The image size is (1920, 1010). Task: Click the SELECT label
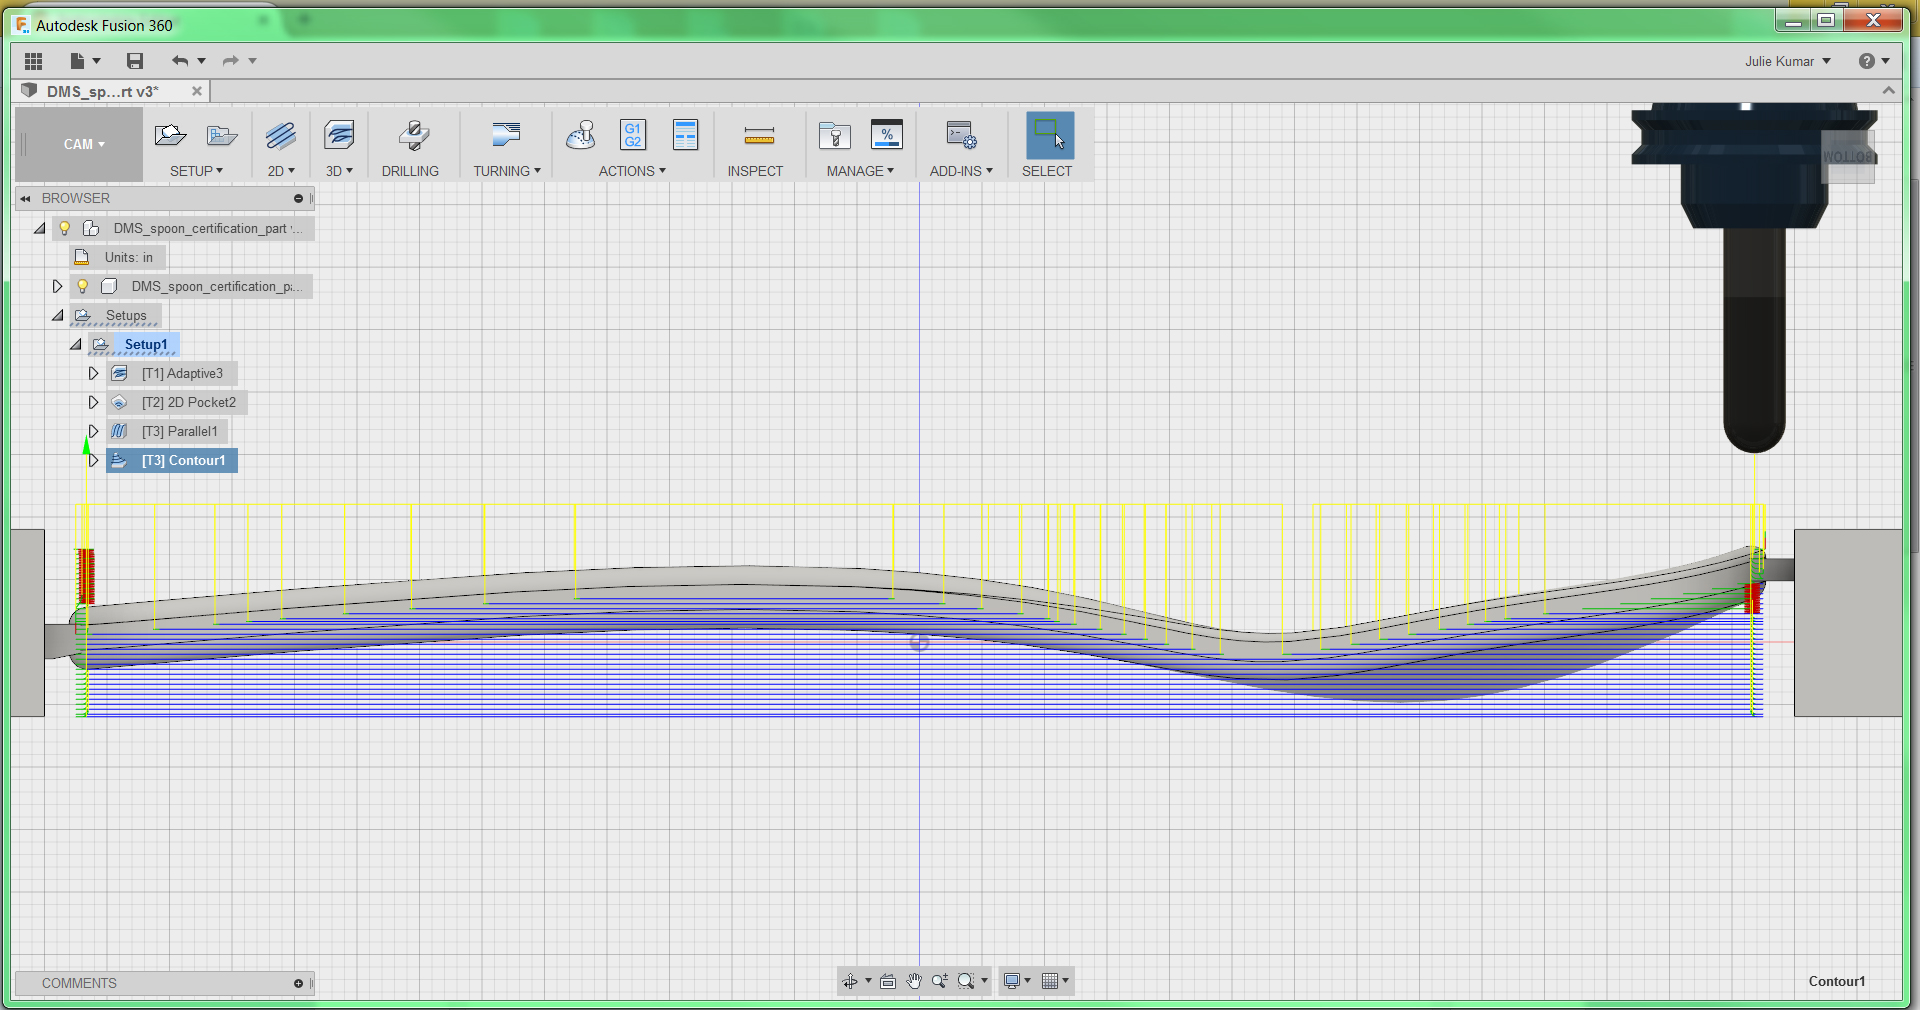tap(1047, 171)
